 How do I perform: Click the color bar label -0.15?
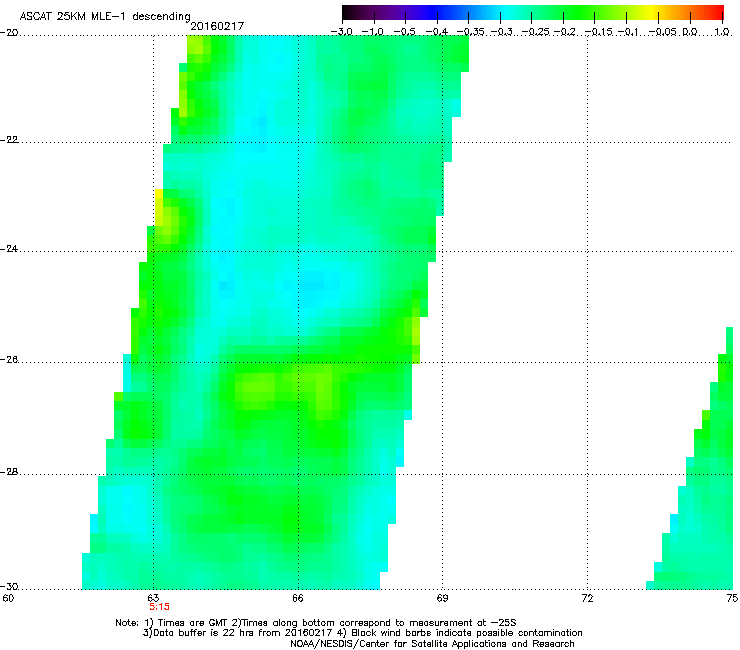(x=598, y=32)
